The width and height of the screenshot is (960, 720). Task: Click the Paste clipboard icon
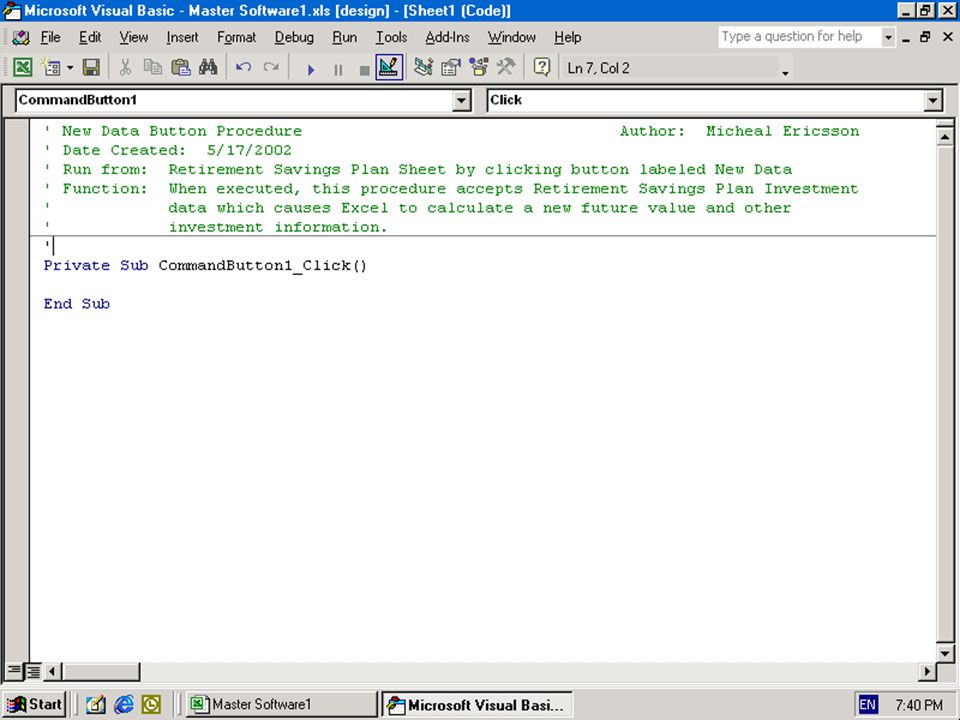[x=181, y=67]
